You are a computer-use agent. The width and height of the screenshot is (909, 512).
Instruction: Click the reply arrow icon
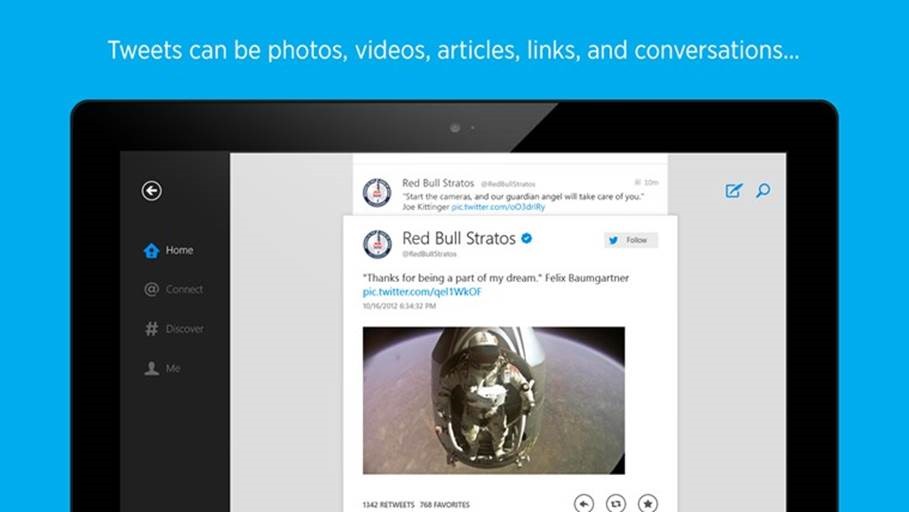(x=584, y=503)
